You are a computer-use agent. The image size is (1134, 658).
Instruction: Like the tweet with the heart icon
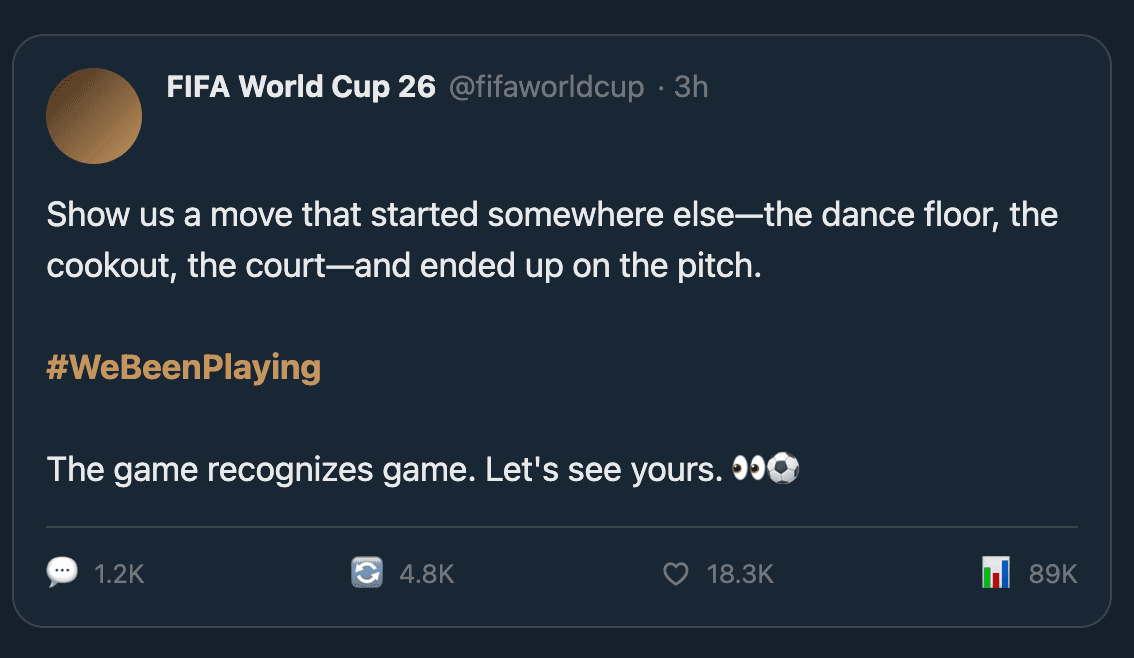pyautogui.click(x=677, y=574)
